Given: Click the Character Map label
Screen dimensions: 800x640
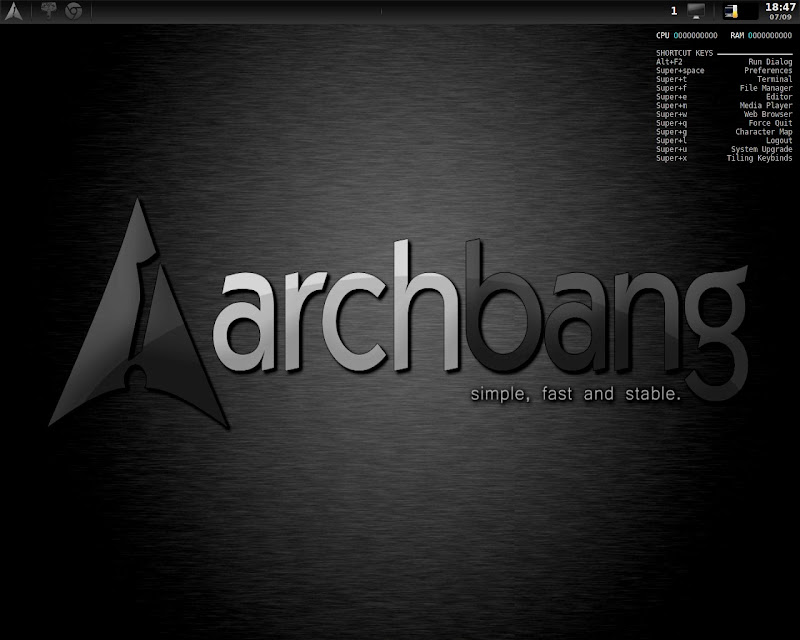Looking at the screenshot, I should point(764,132).
